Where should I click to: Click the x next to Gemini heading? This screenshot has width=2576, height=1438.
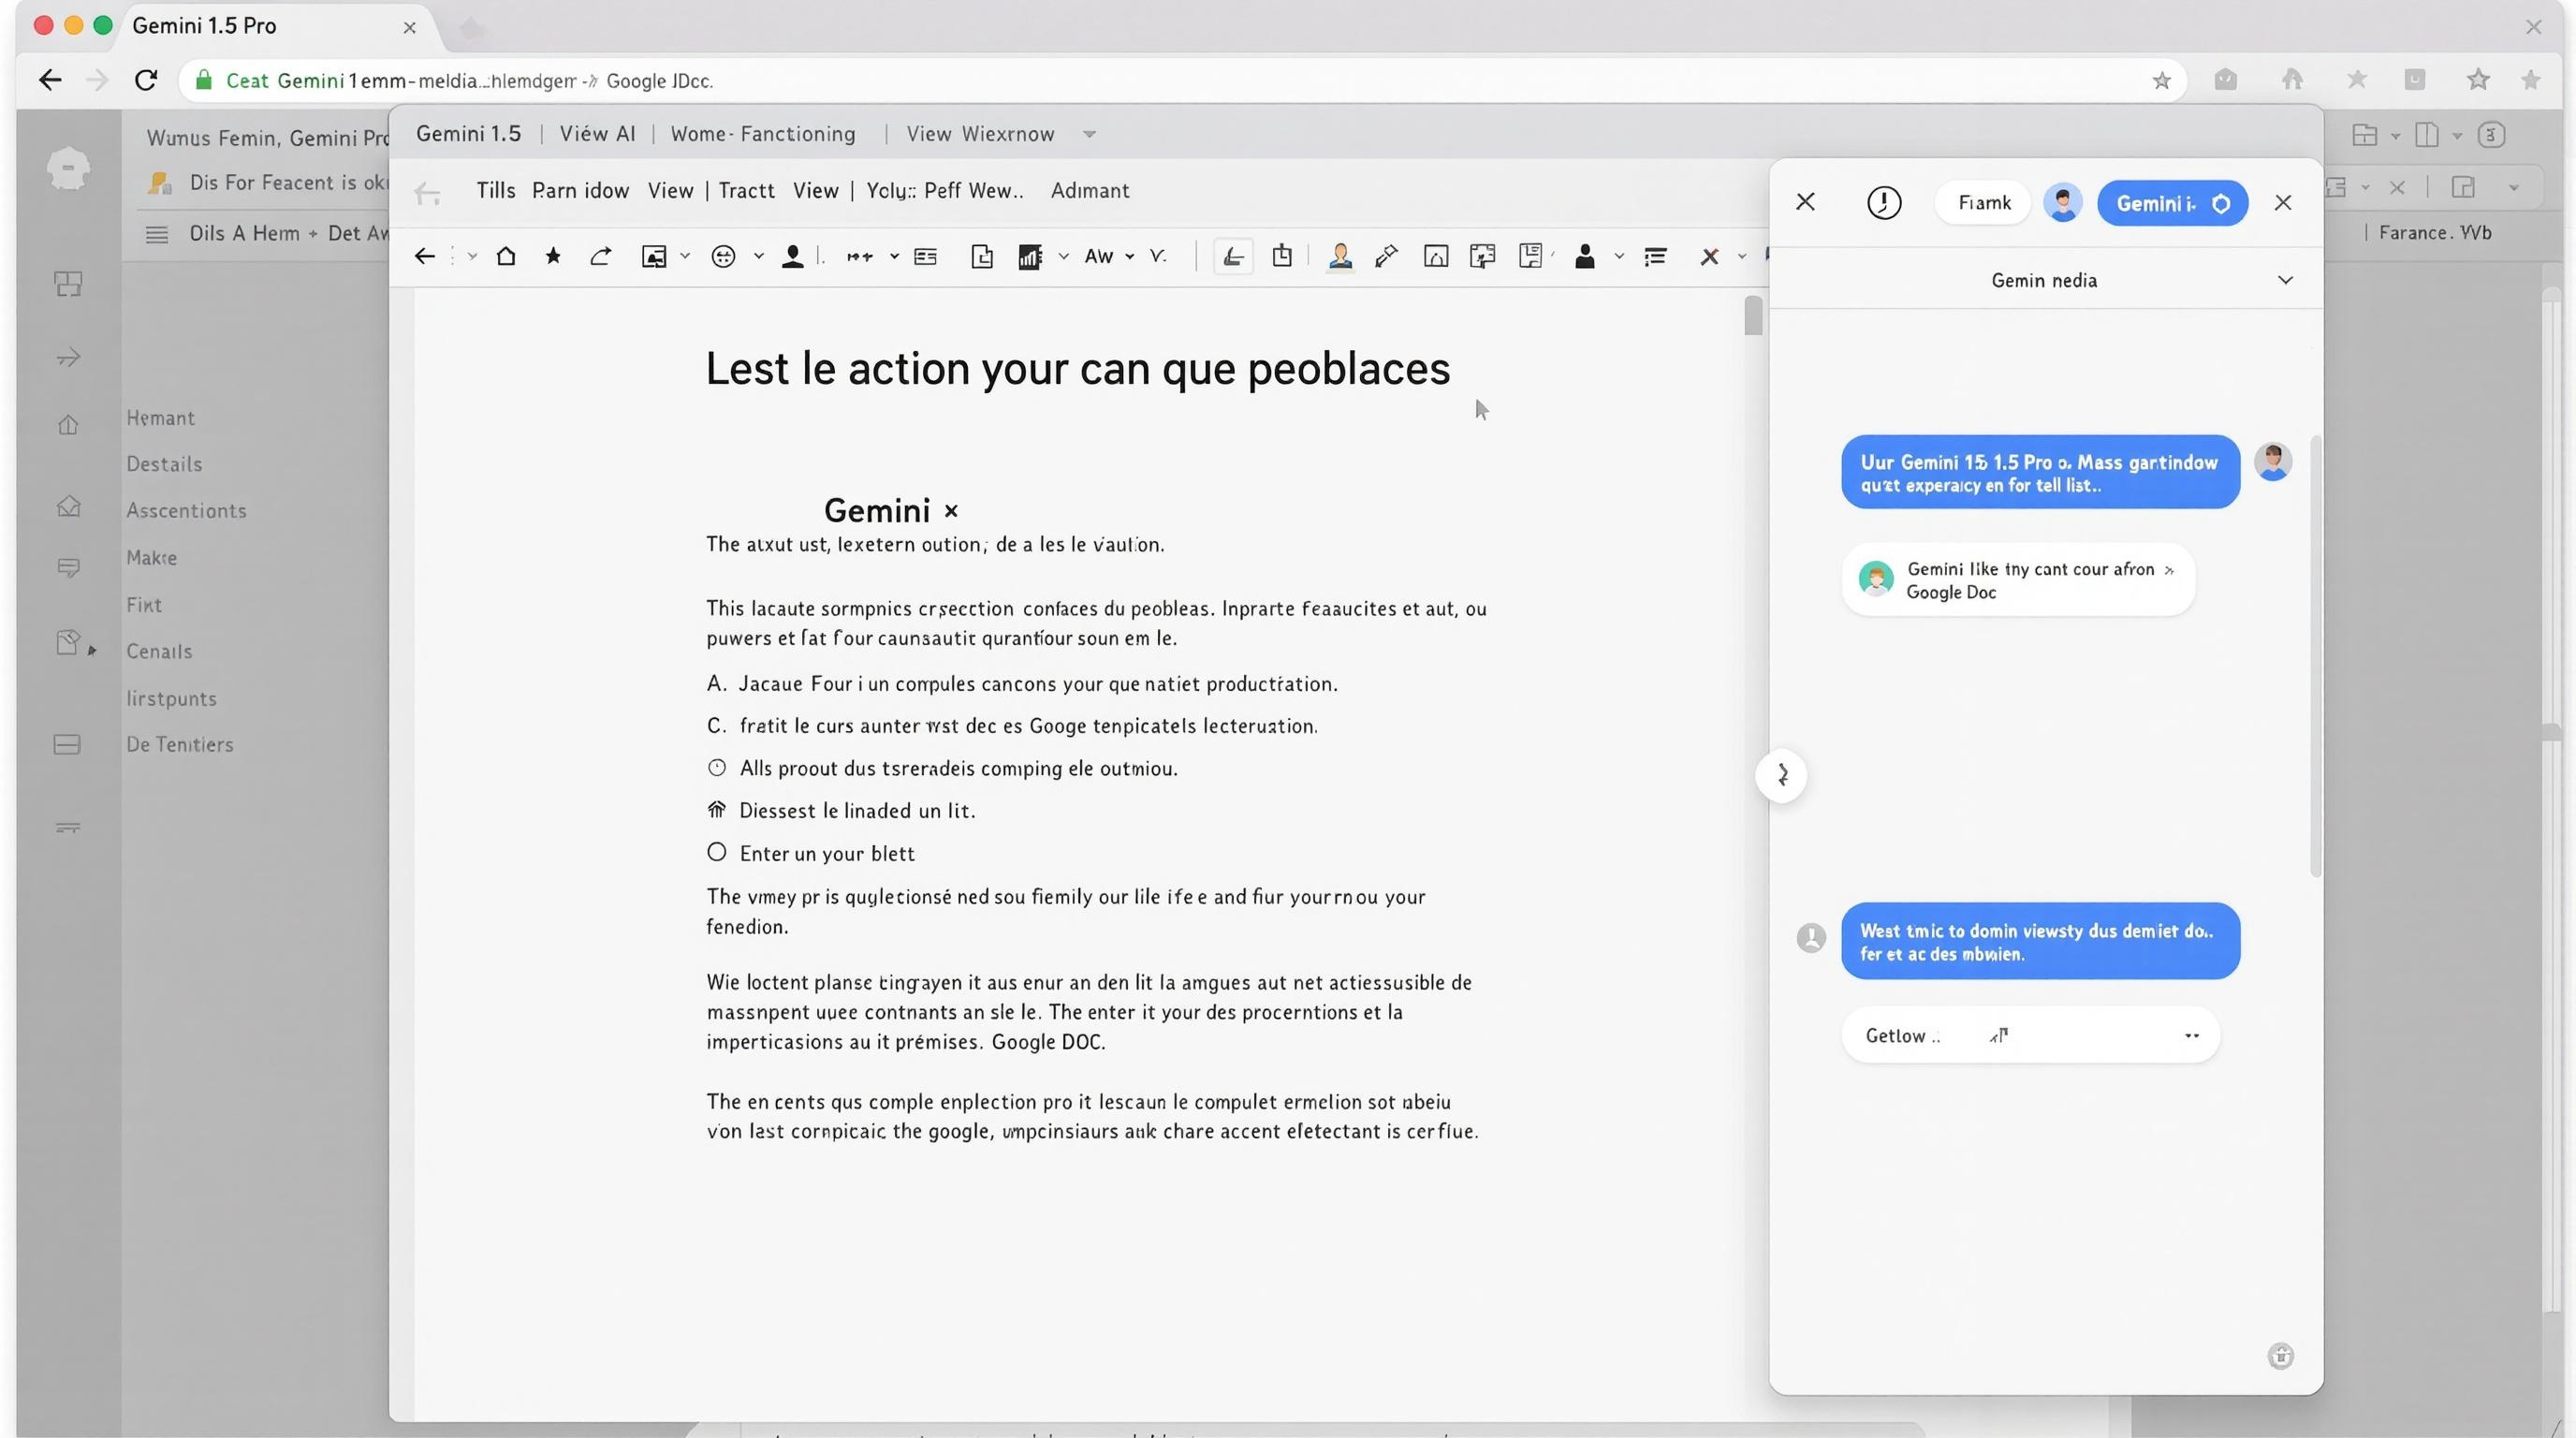tap(951, 511)
